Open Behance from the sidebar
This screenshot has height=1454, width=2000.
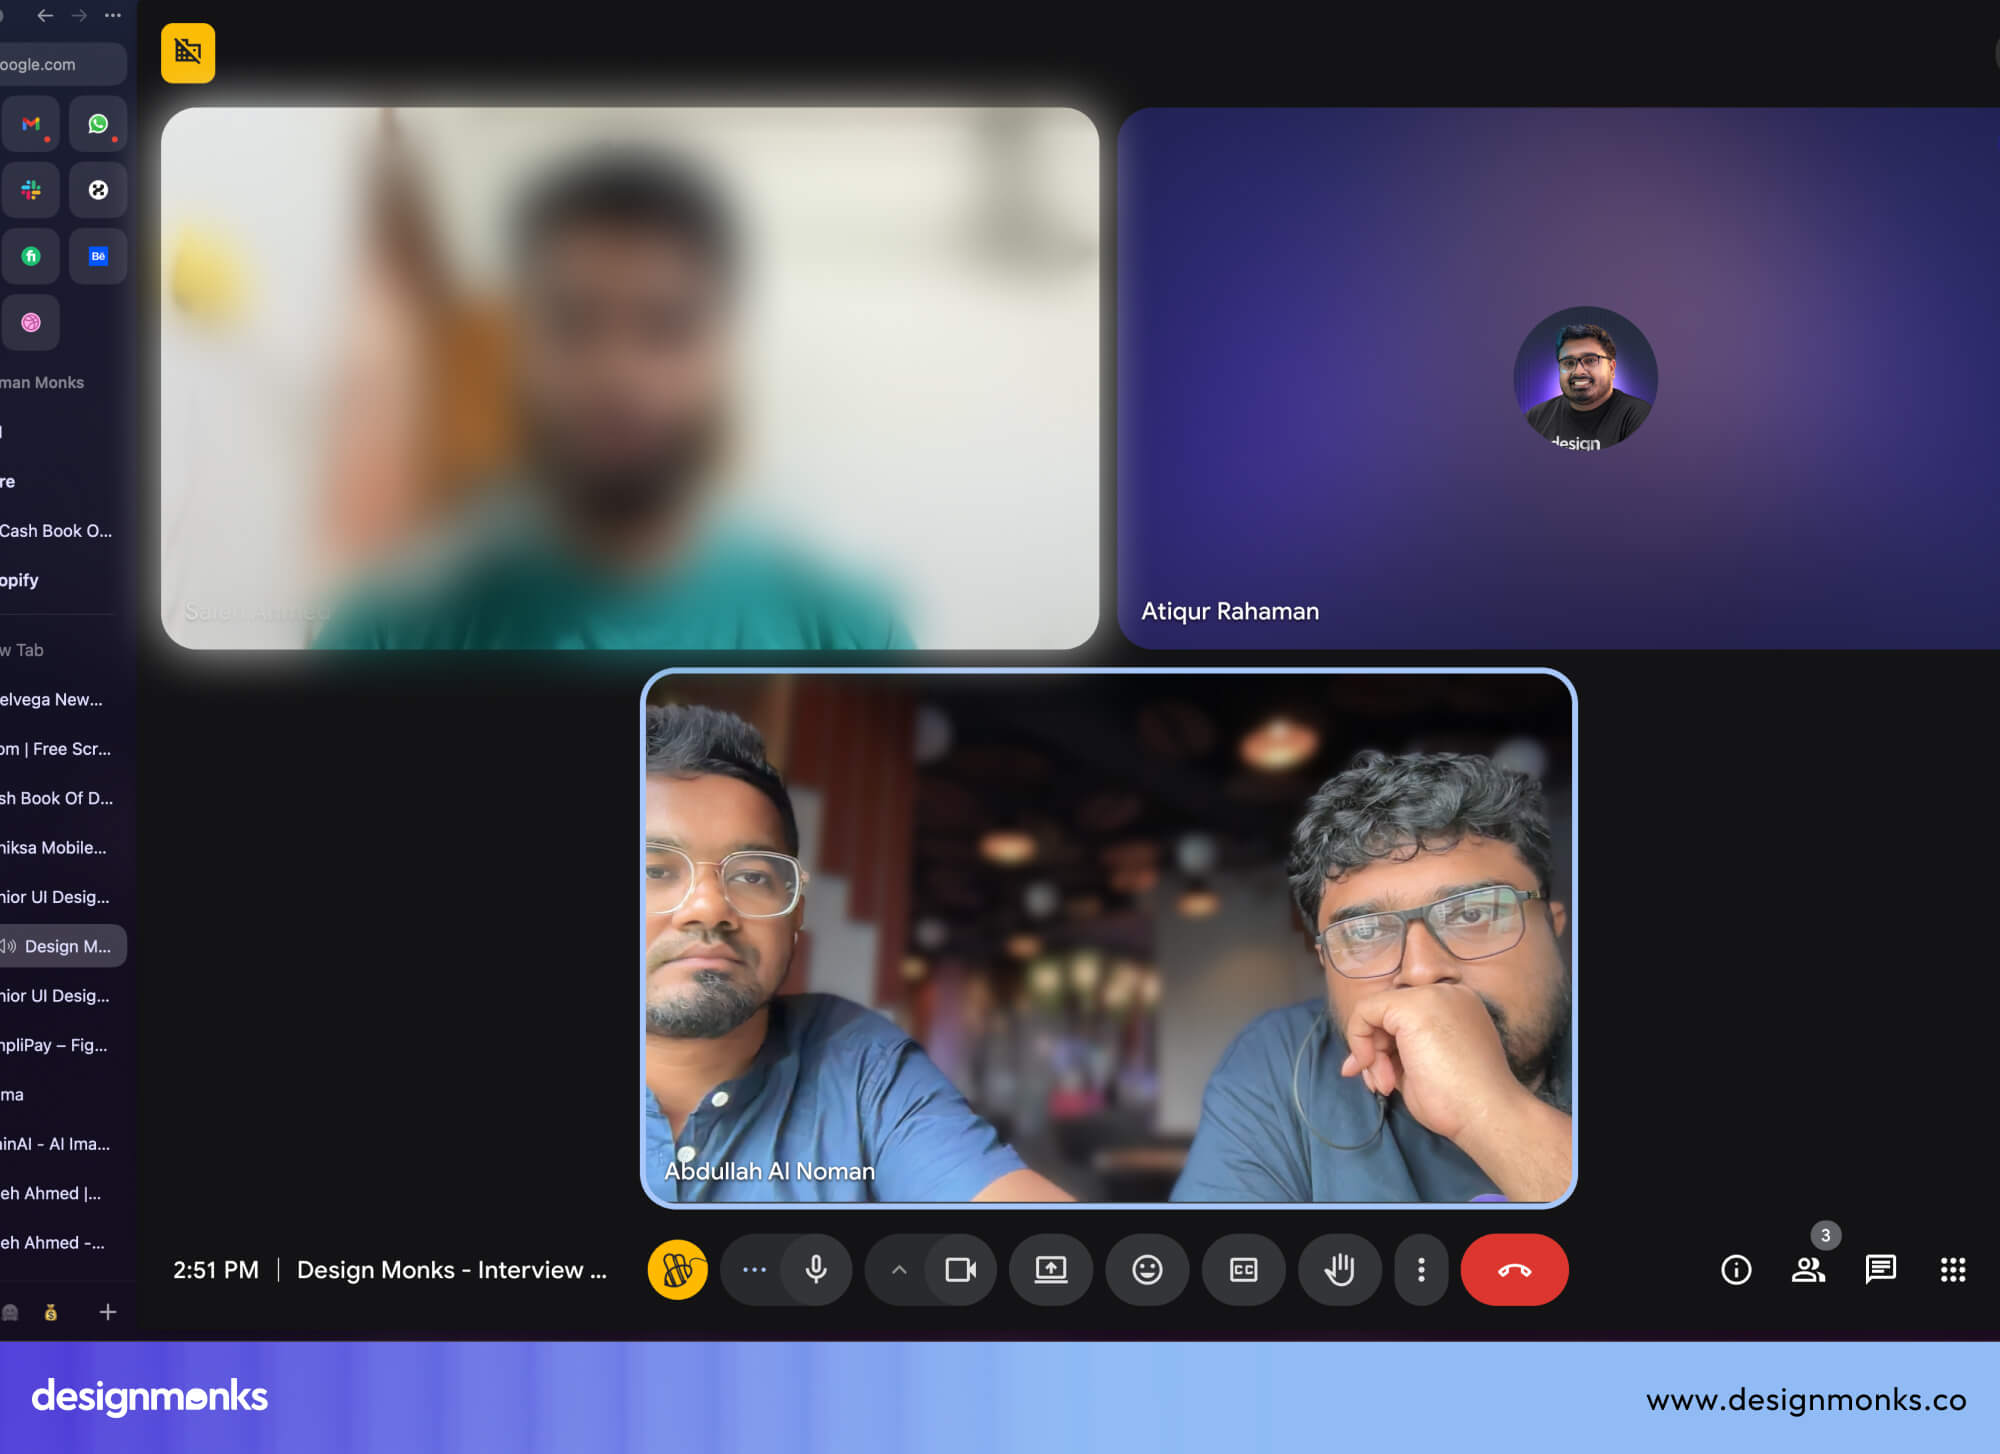[98, 256]
